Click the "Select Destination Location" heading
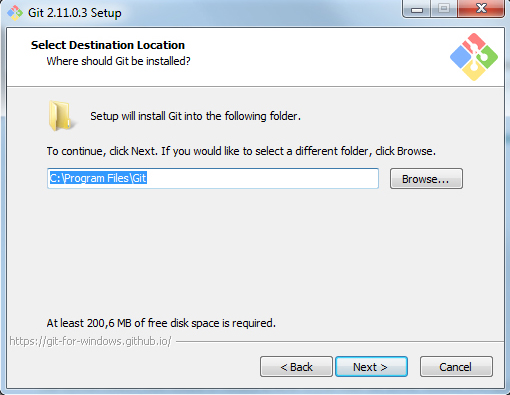This screenshot has height=395, width=510. (x=108, y=45)
